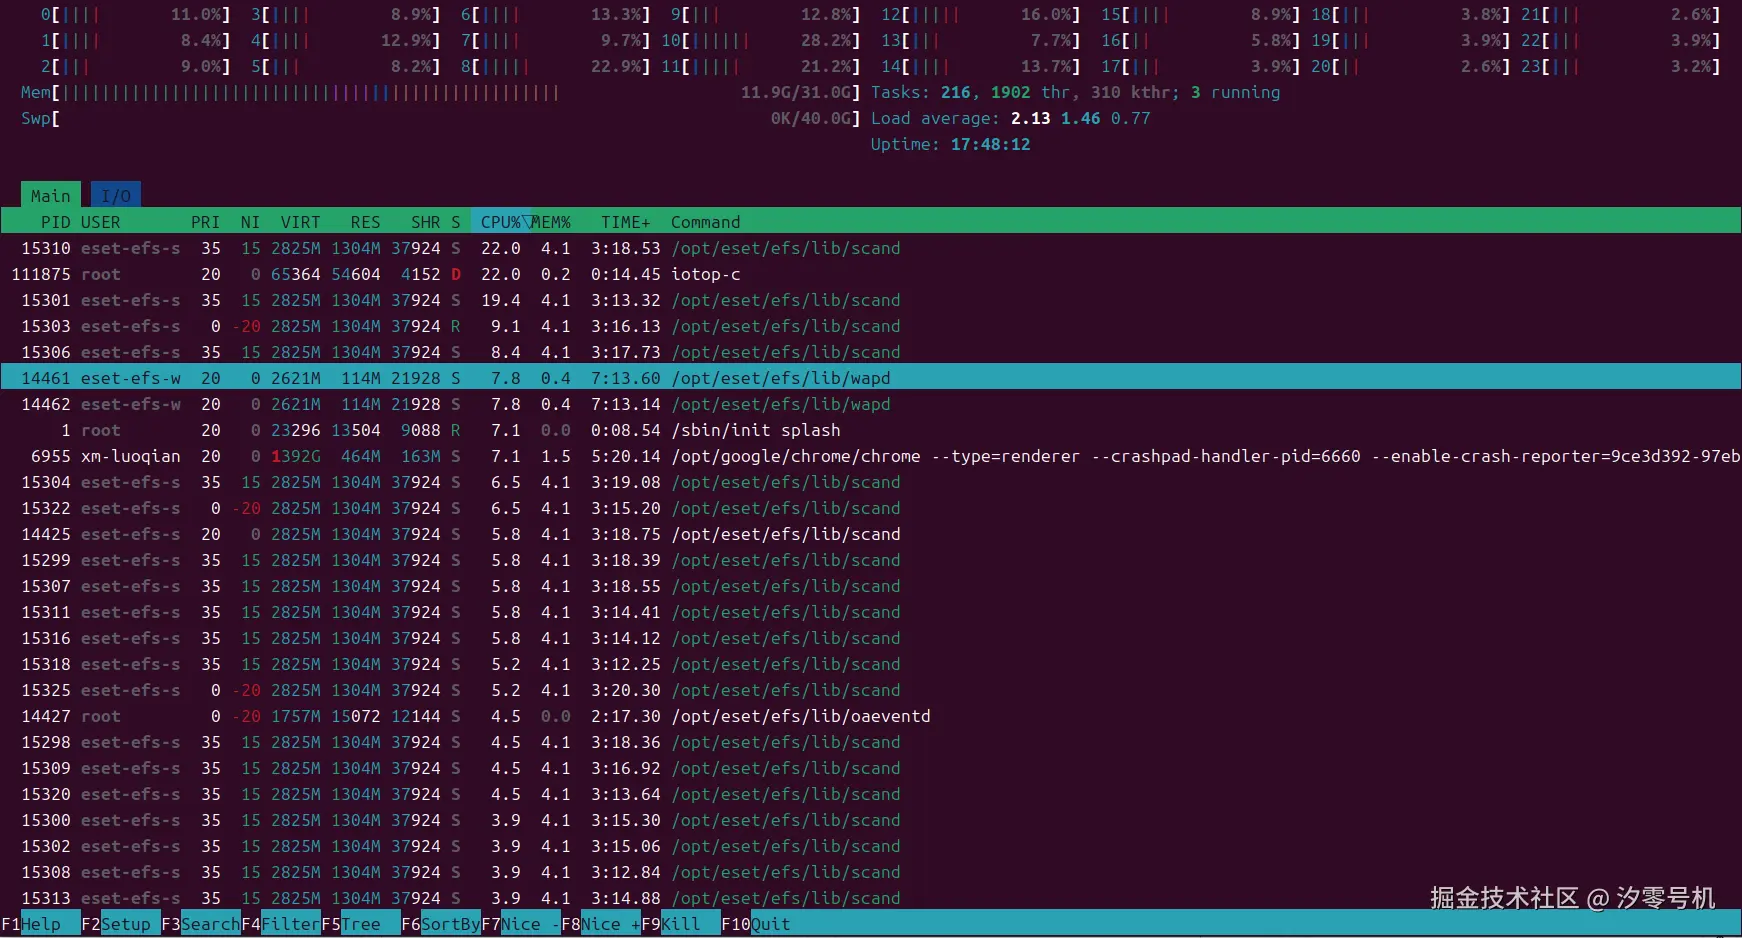Screen dimensions: 1742x938
Task: Open Help with the F1 button
Action: (40, 924)
